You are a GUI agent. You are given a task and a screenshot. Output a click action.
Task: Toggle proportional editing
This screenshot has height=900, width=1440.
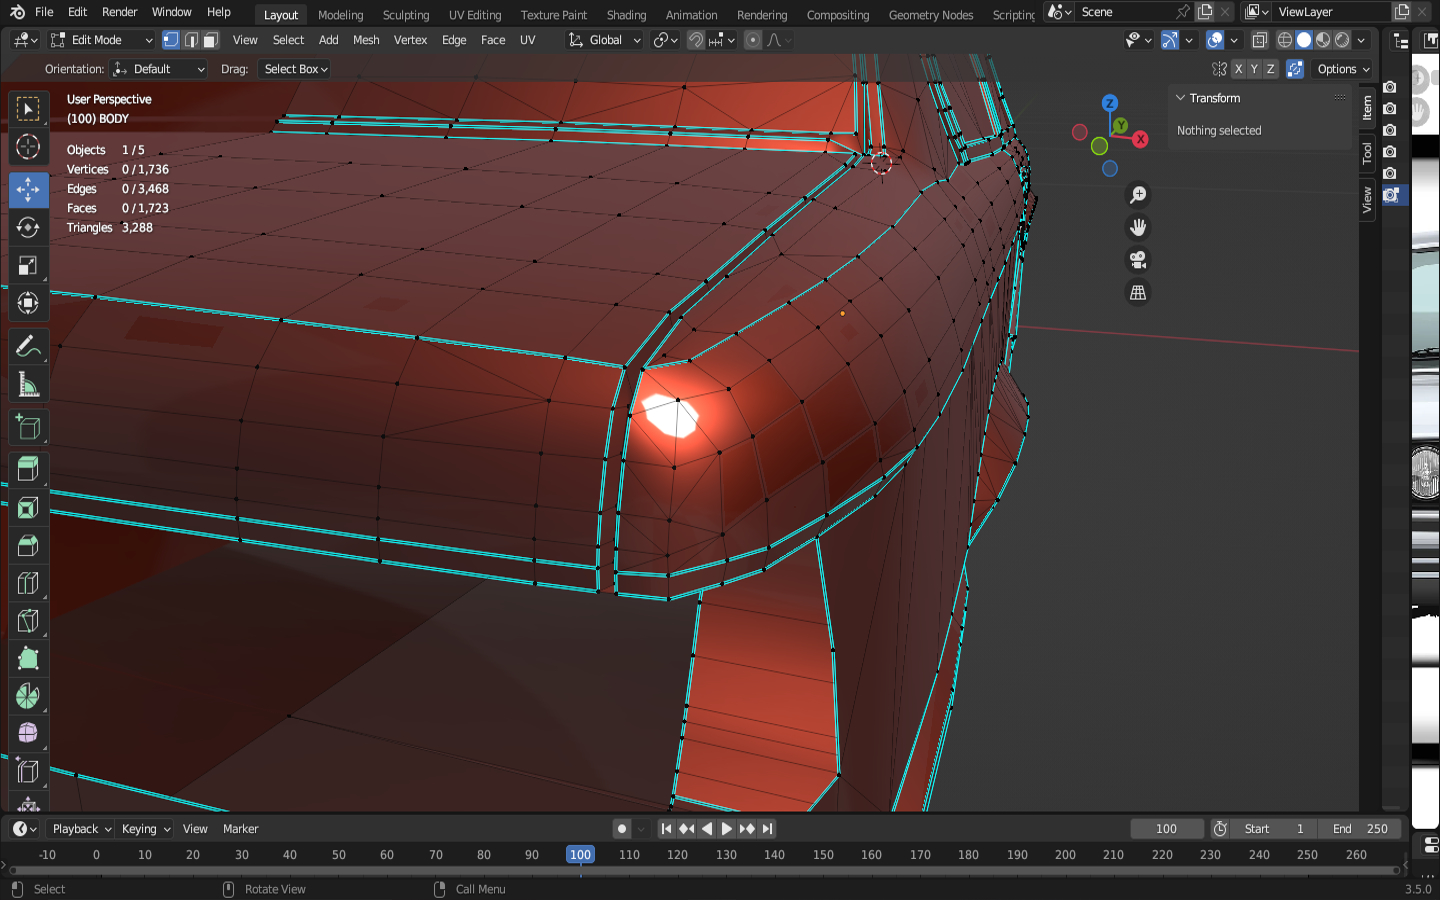point(753,40)
